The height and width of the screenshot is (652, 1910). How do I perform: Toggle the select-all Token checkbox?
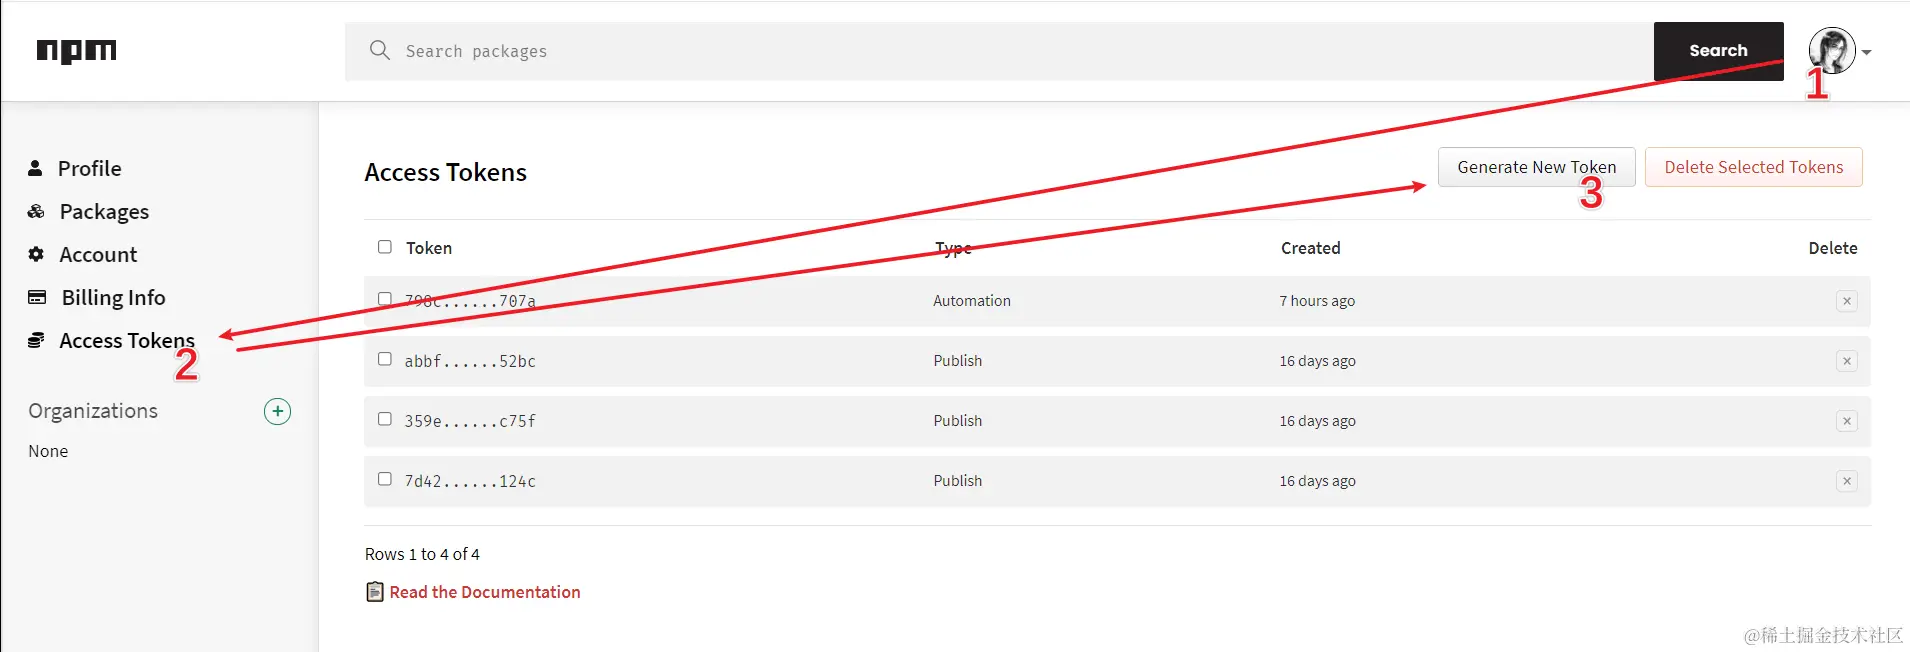(x=385, y=247)
